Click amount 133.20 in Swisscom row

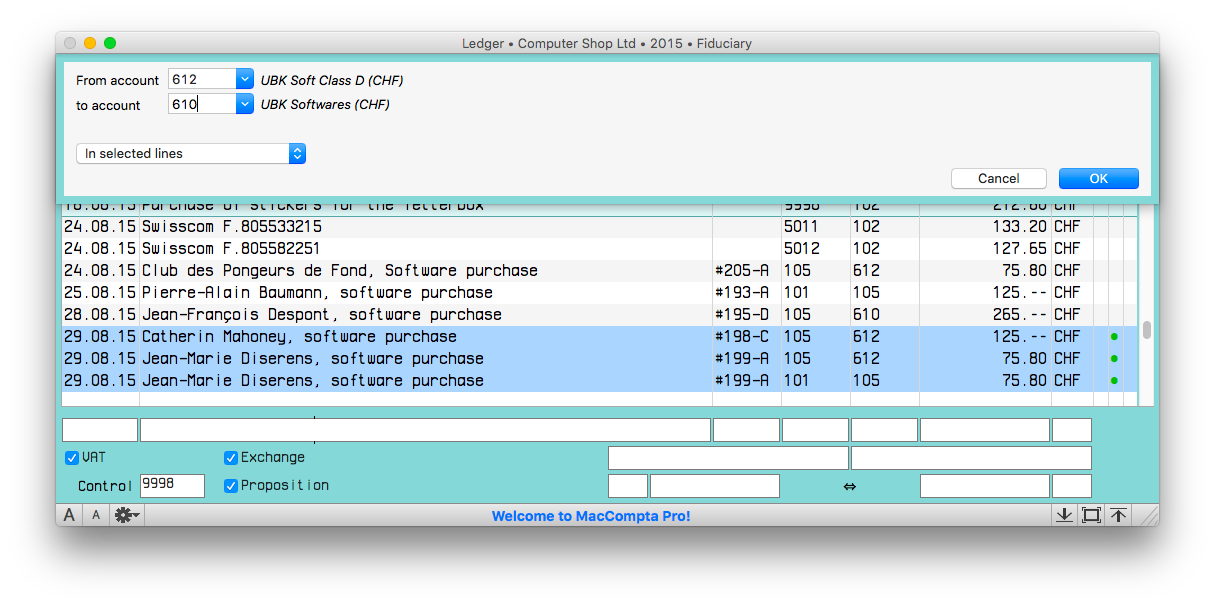pos(1020,227)
